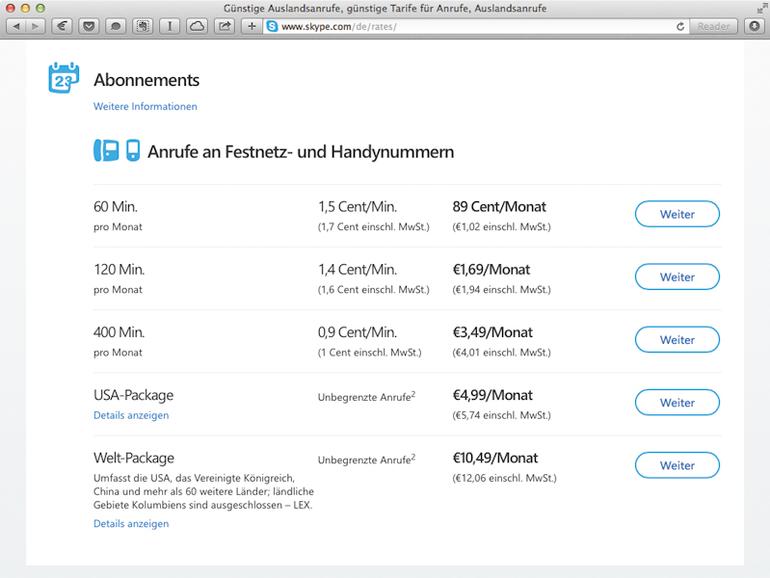Reload page with the refresh icon
770x578 pixels.
680,27
